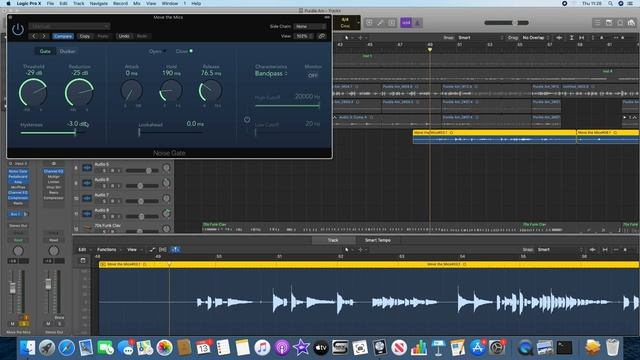Open the Media Browser icon

click(631, 23)
